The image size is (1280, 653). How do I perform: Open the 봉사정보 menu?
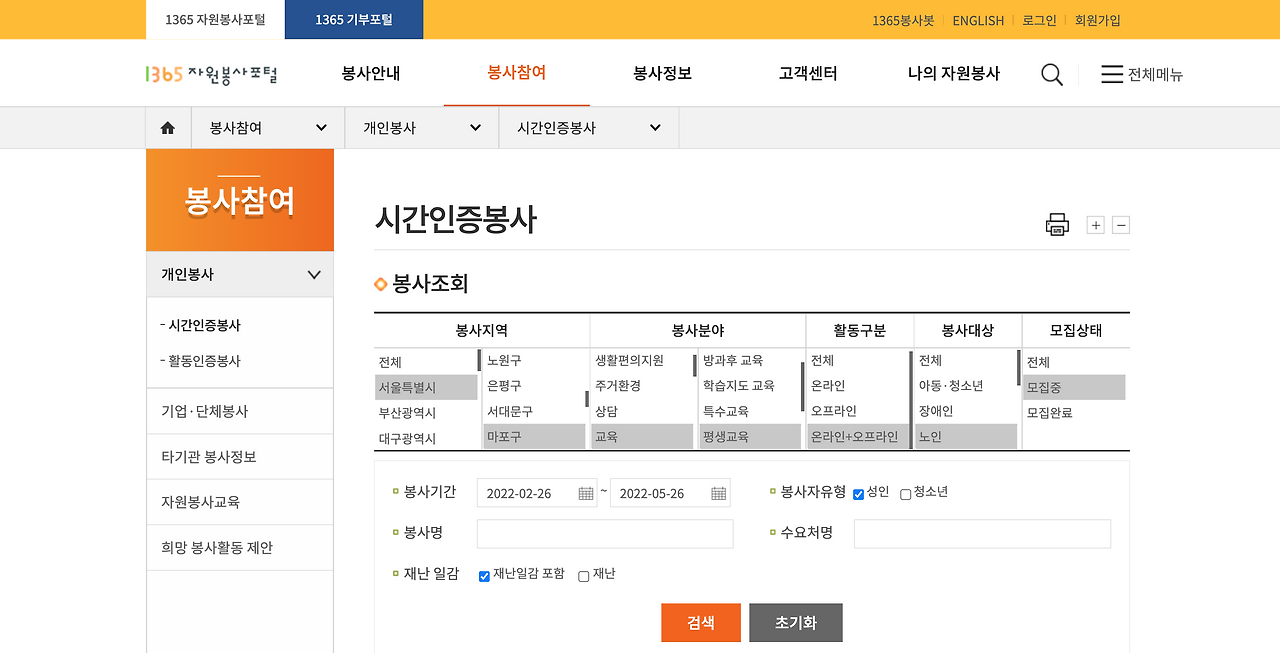coord(661,73)
